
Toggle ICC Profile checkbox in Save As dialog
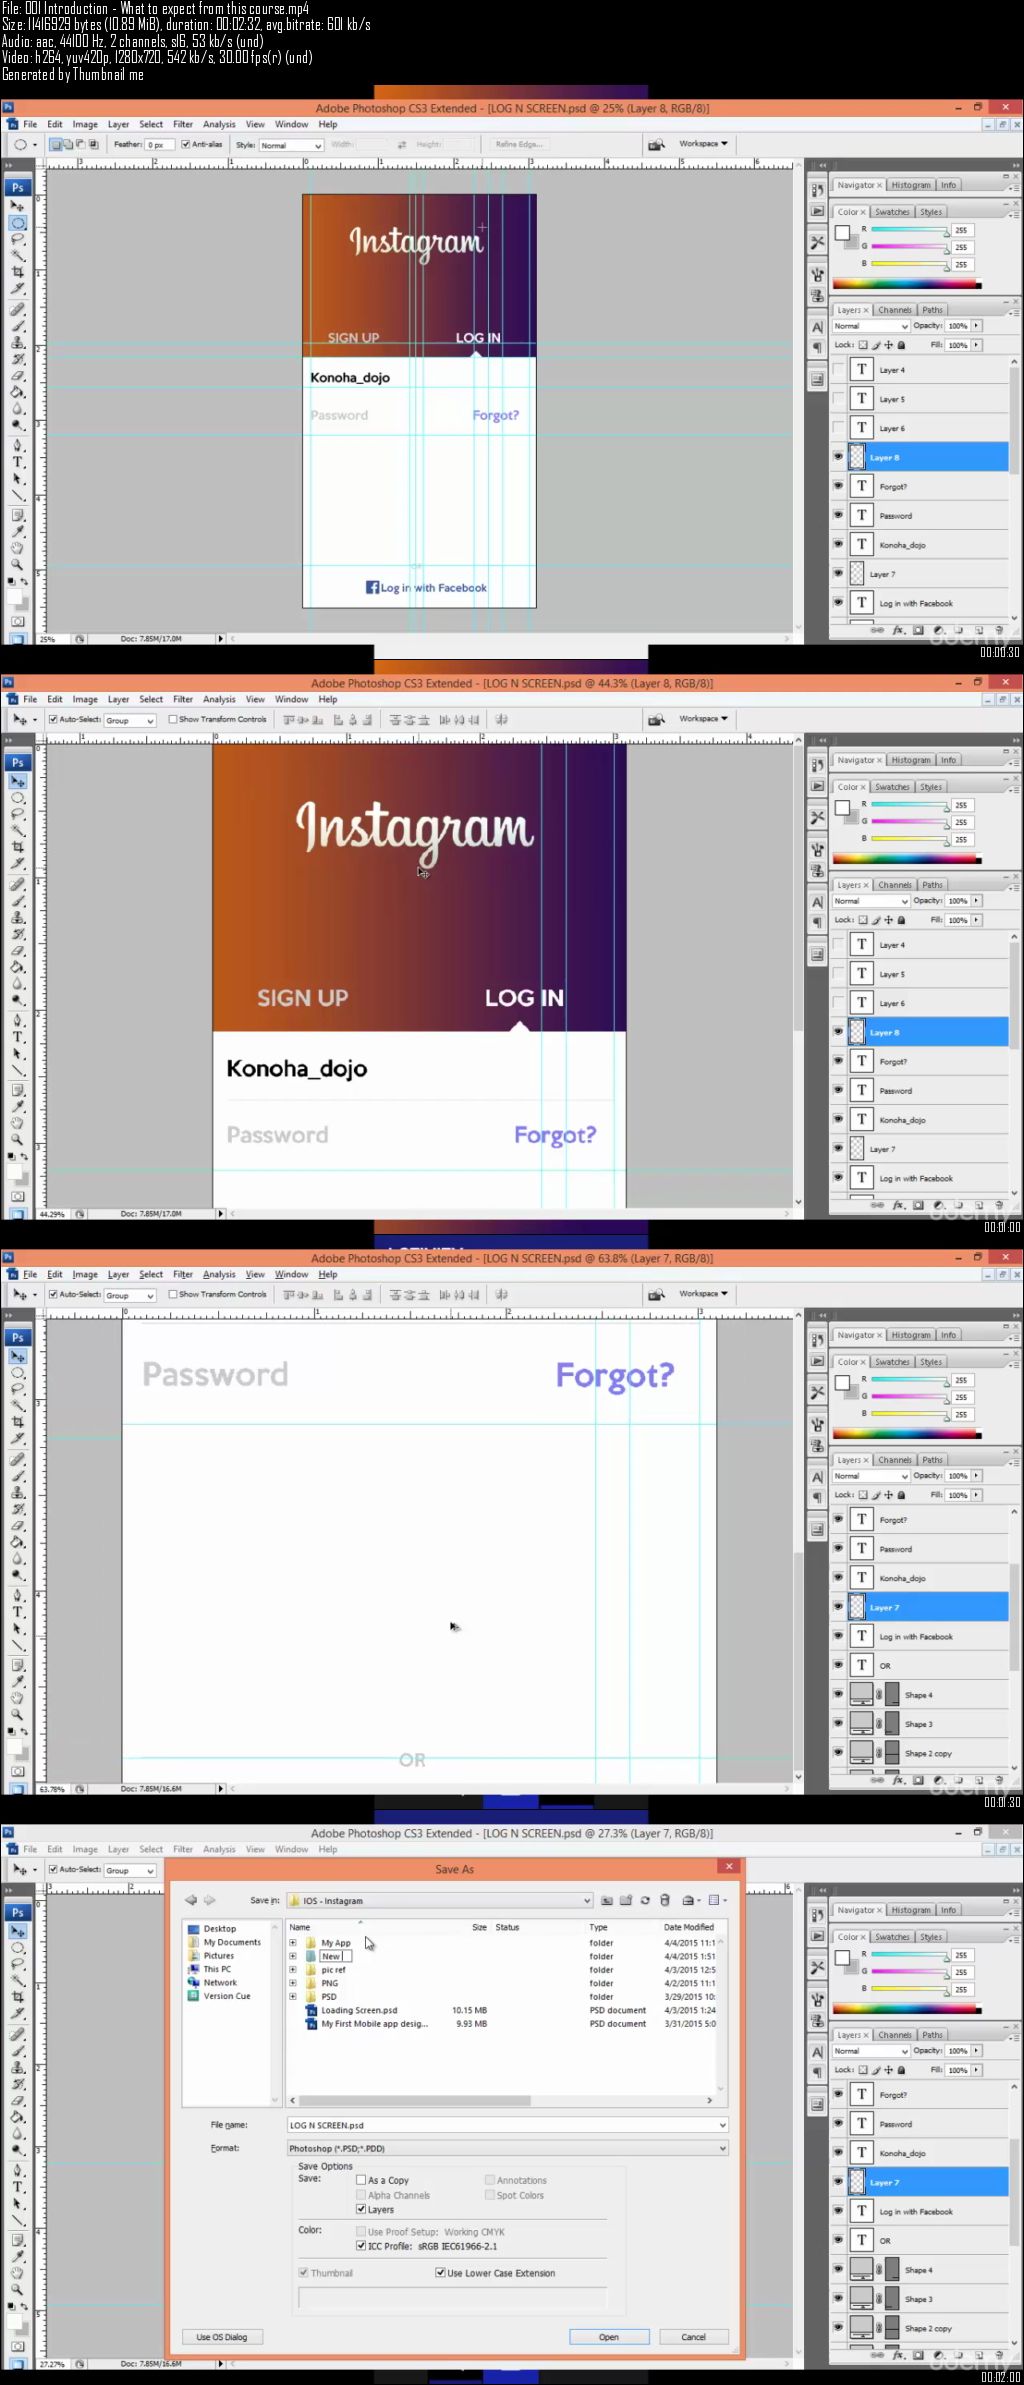tap(361, 2246)
